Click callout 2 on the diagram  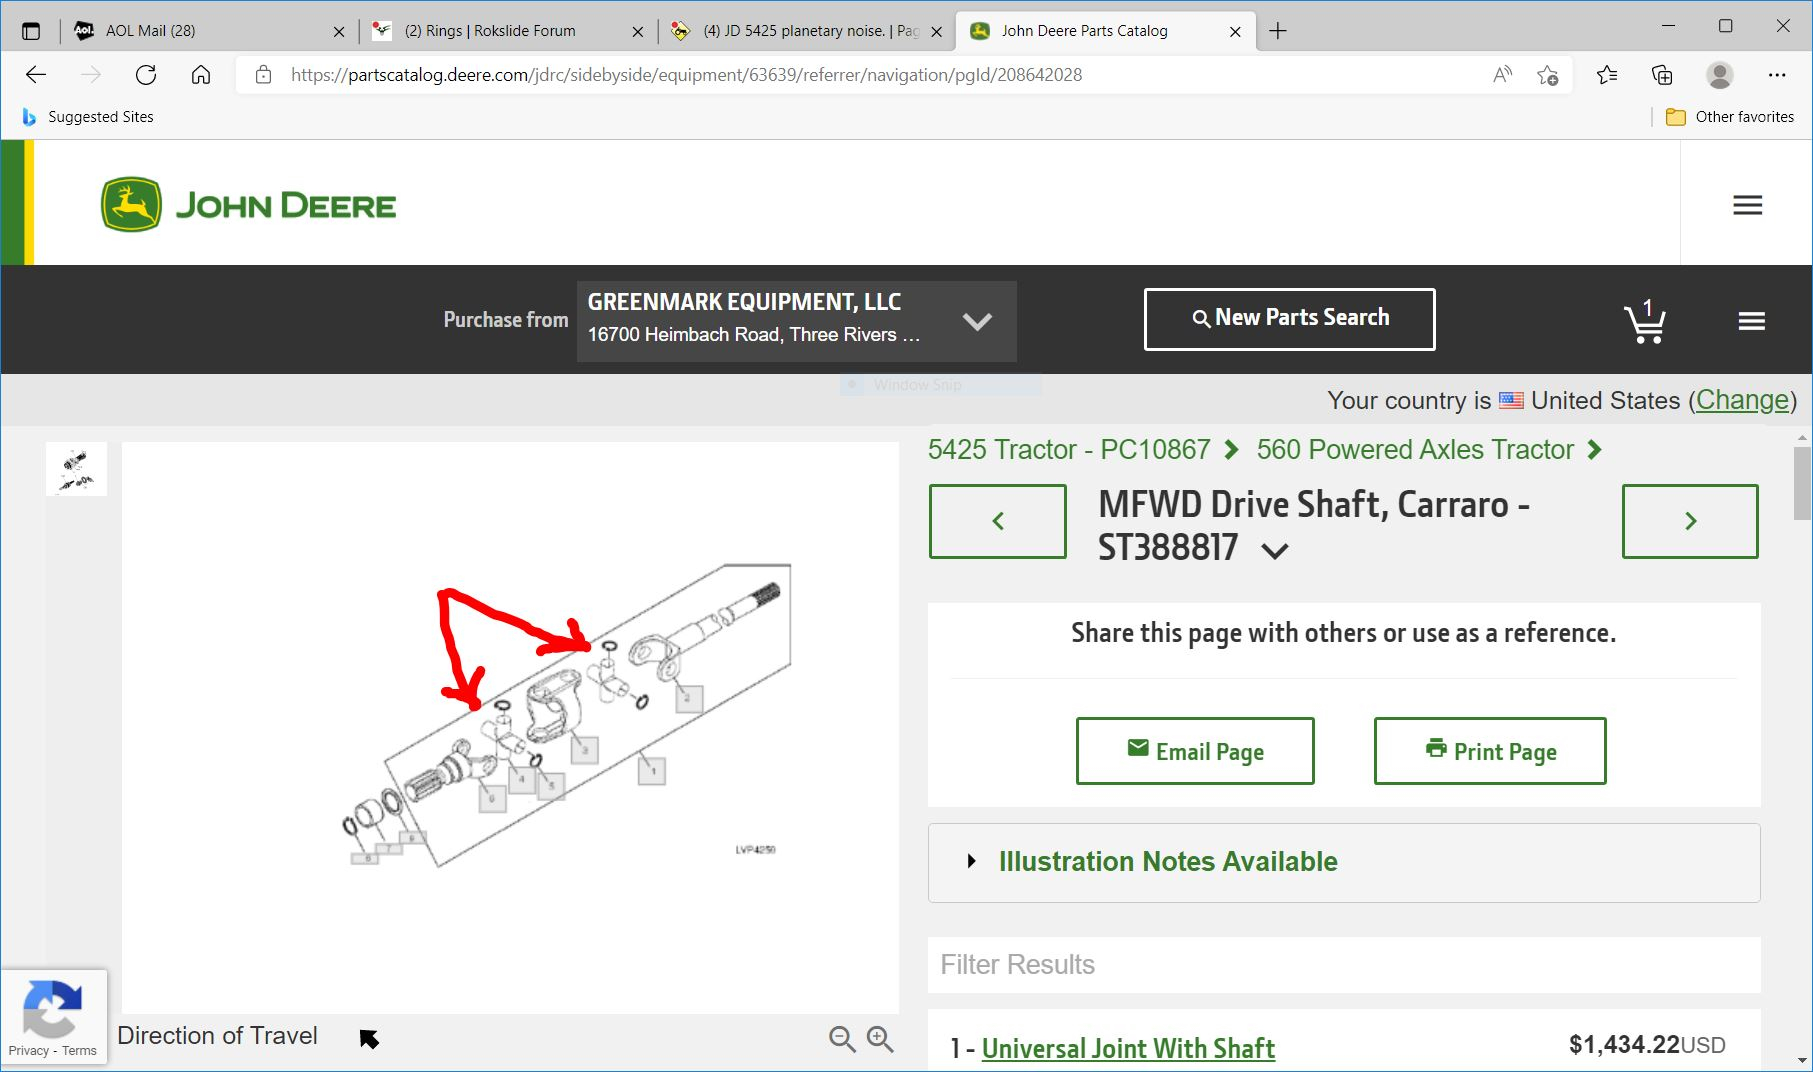[688, 698]
